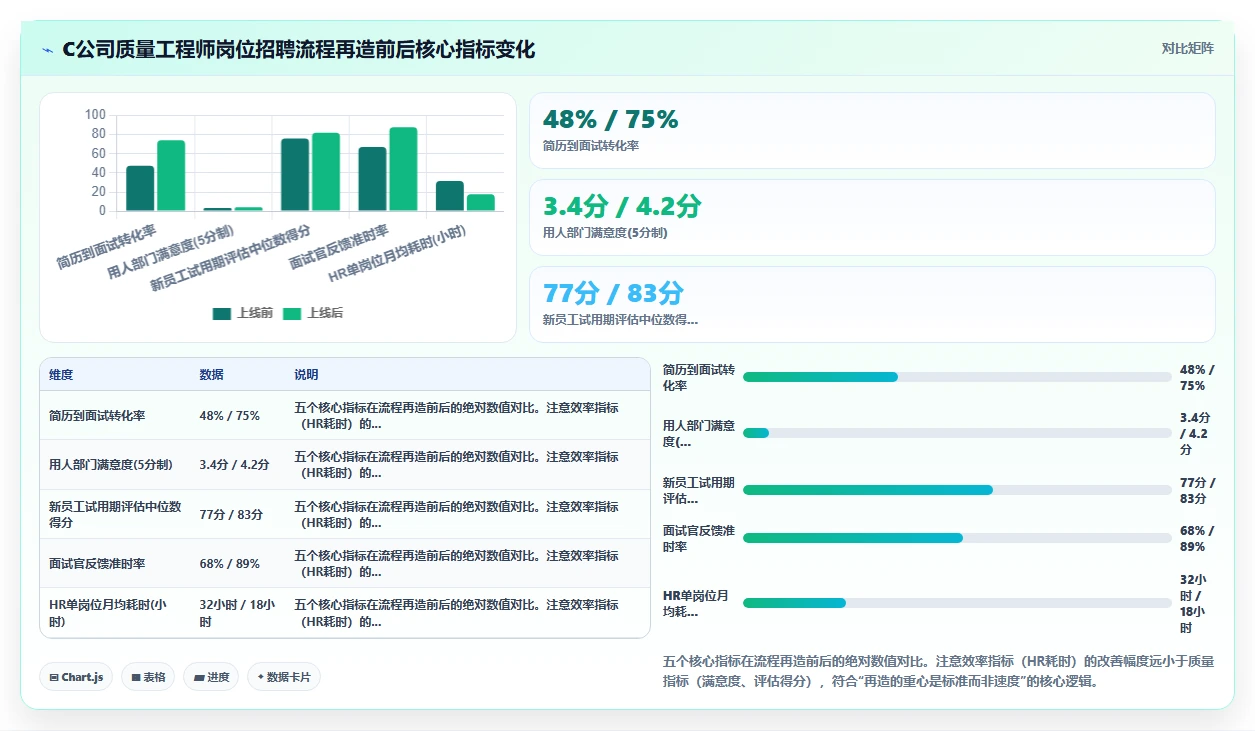Select the 面试官反馈准时率 table row label

[97, 564]
